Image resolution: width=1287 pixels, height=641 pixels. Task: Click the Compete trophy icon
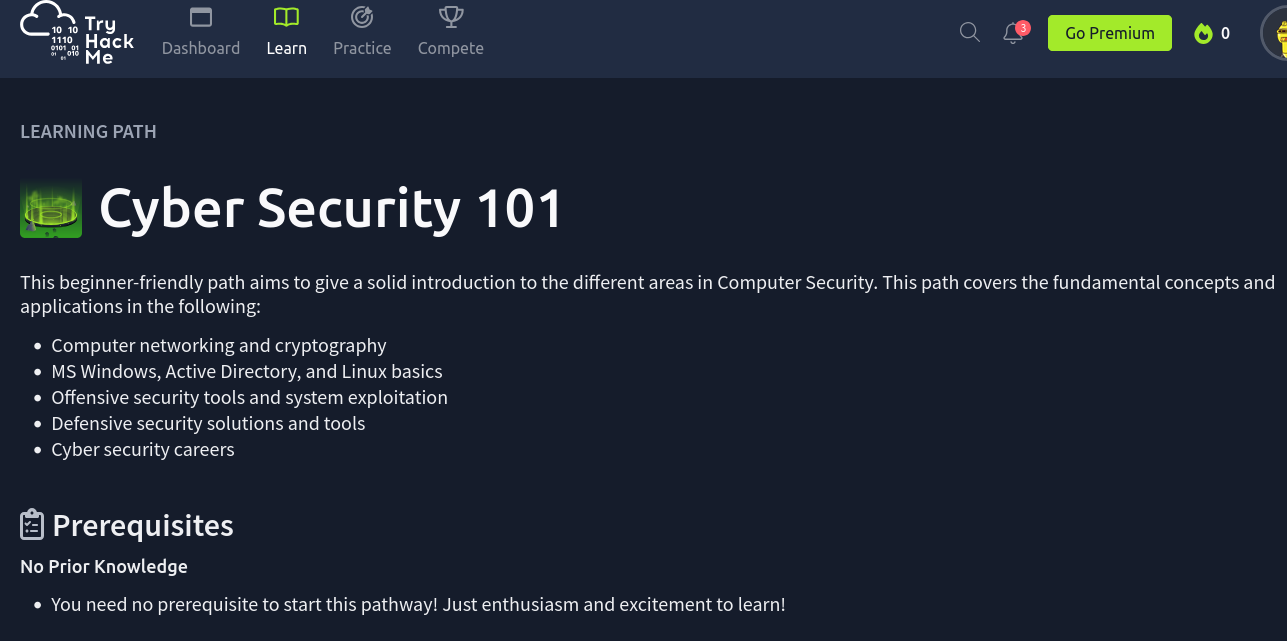pos(450,17)
